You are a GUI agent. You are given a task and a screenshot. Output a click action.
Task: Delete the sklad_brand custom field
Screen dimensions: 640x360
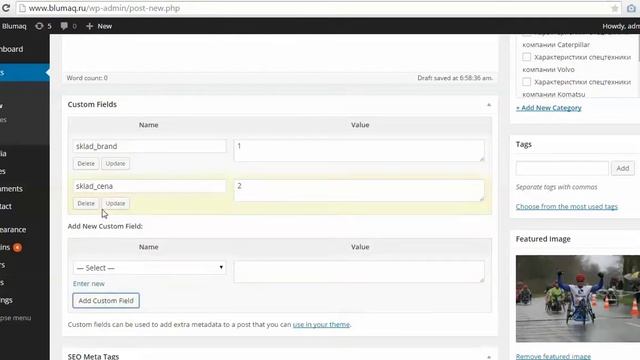86,164
